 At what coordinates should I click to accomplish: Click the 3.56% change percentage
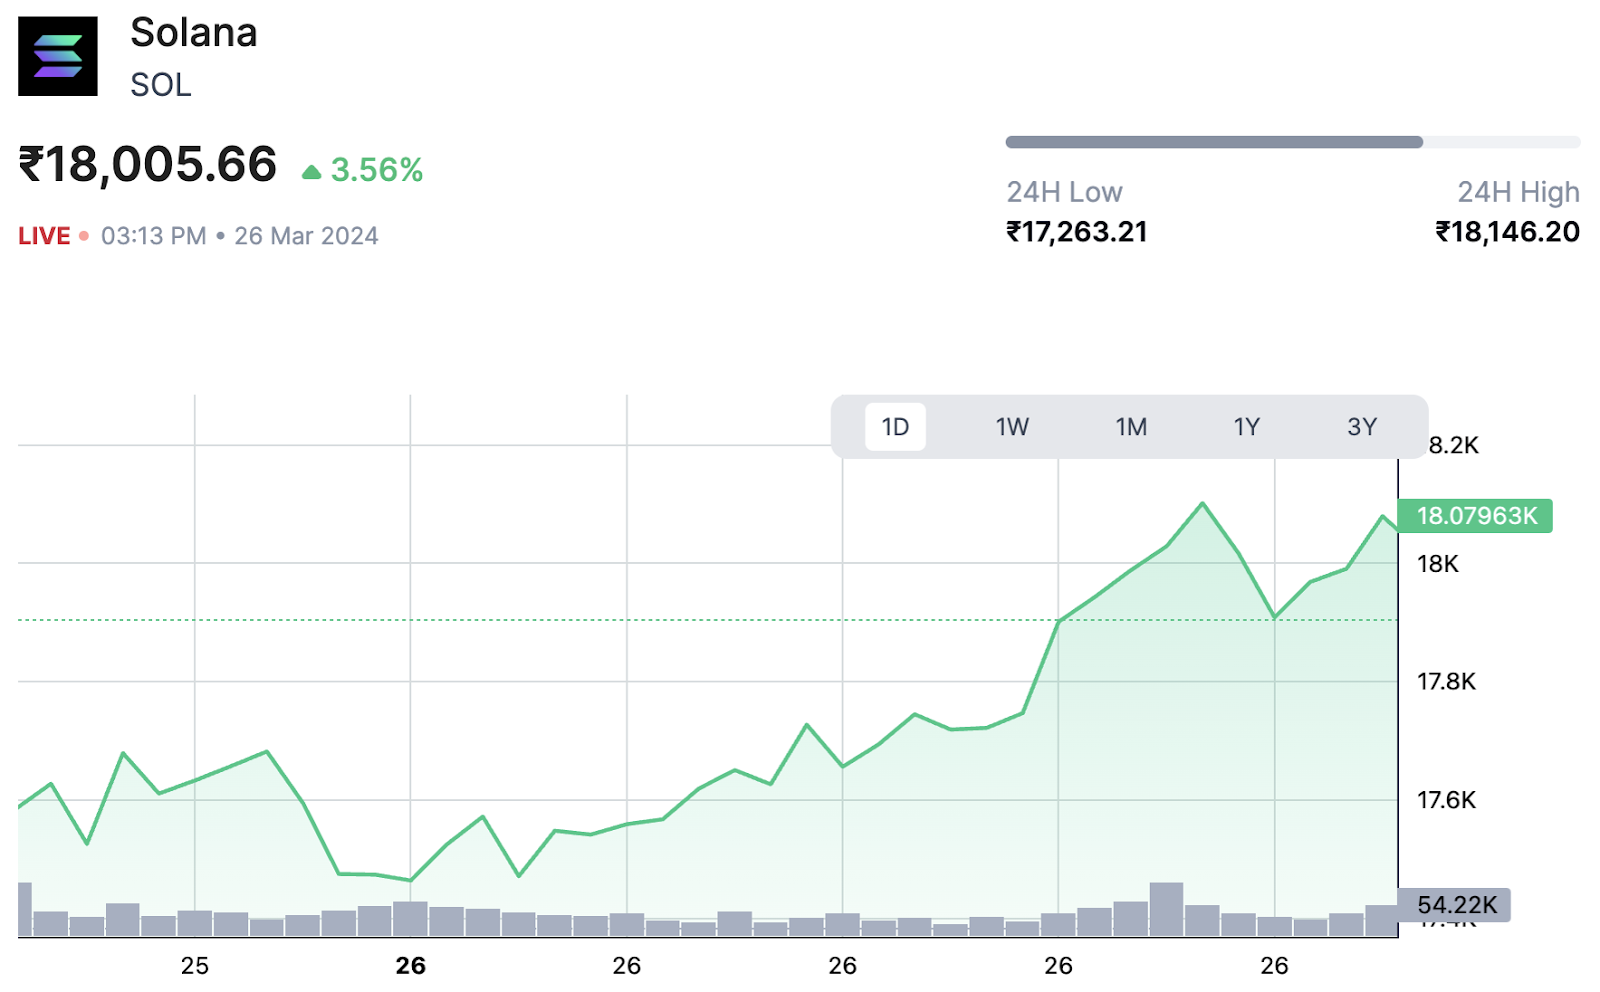click(x=377, y=170)
